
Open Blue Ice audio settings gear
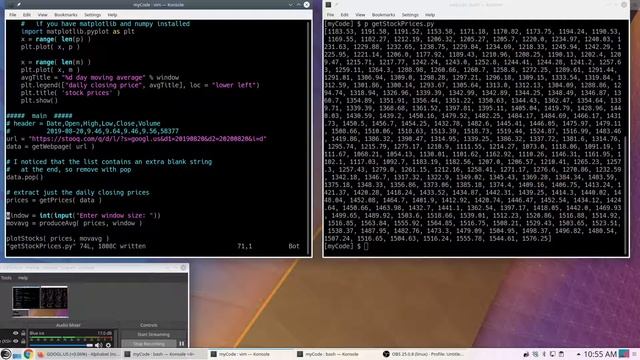[x=108, y=345]
